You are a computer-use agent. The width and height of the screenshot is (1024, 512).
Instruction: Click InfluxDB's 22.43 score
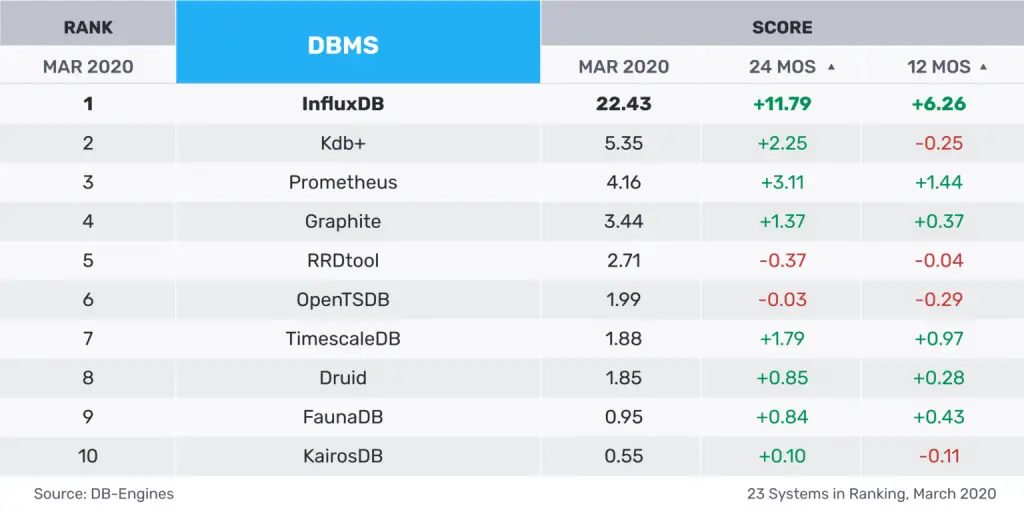tap(623, 104)
